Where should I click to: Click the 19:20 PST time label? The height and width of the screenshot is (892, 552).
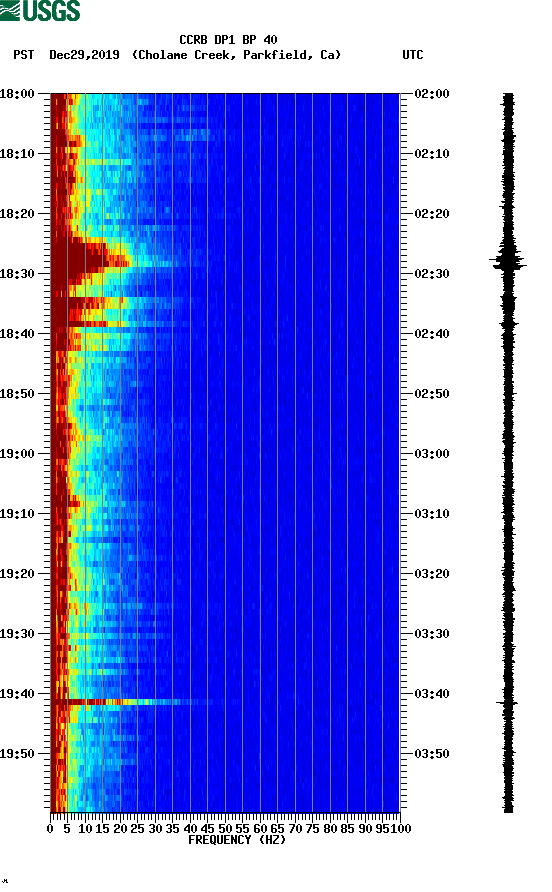(x=17, y=573)
